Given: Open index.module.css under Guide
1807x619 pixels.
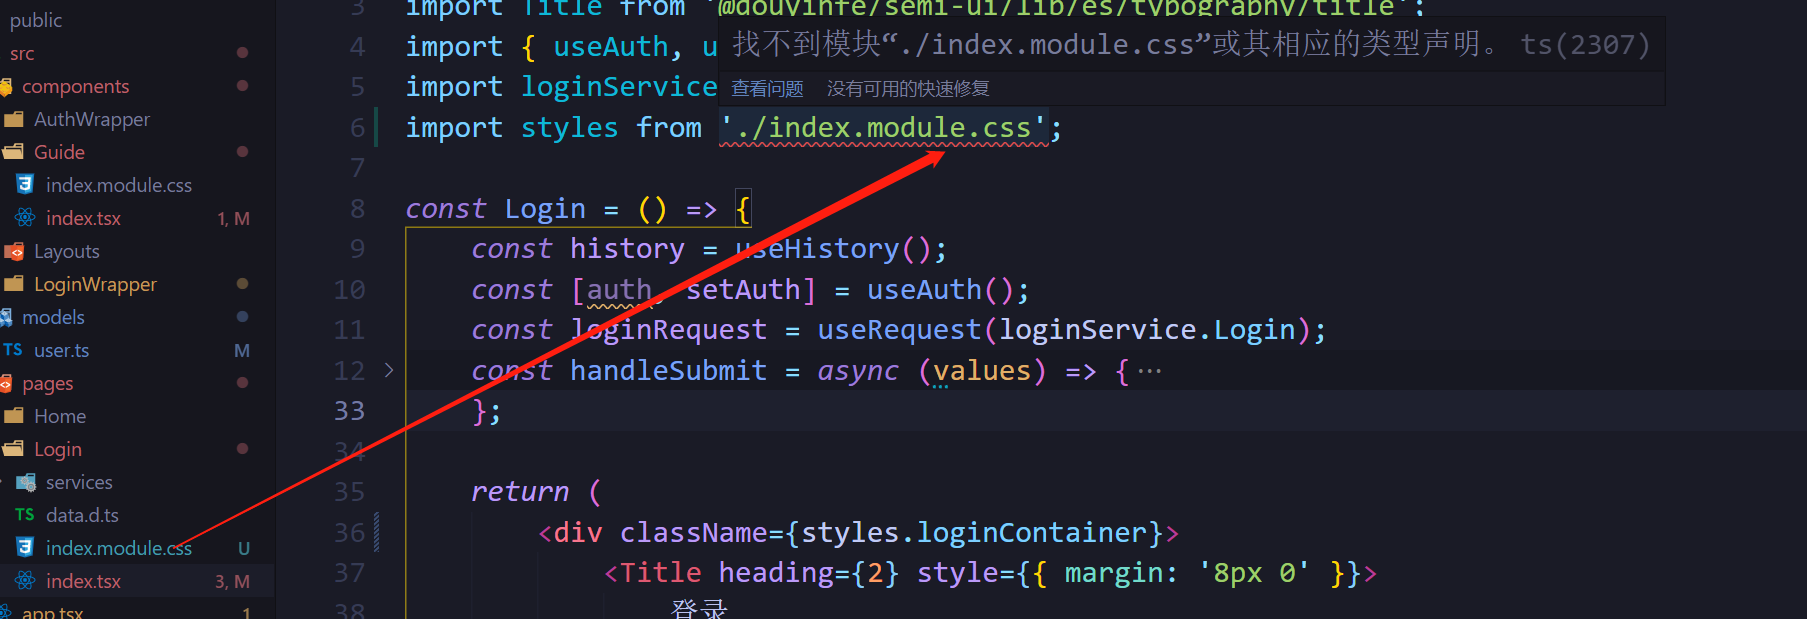Looking at the screenshot, I should (119, 185).
